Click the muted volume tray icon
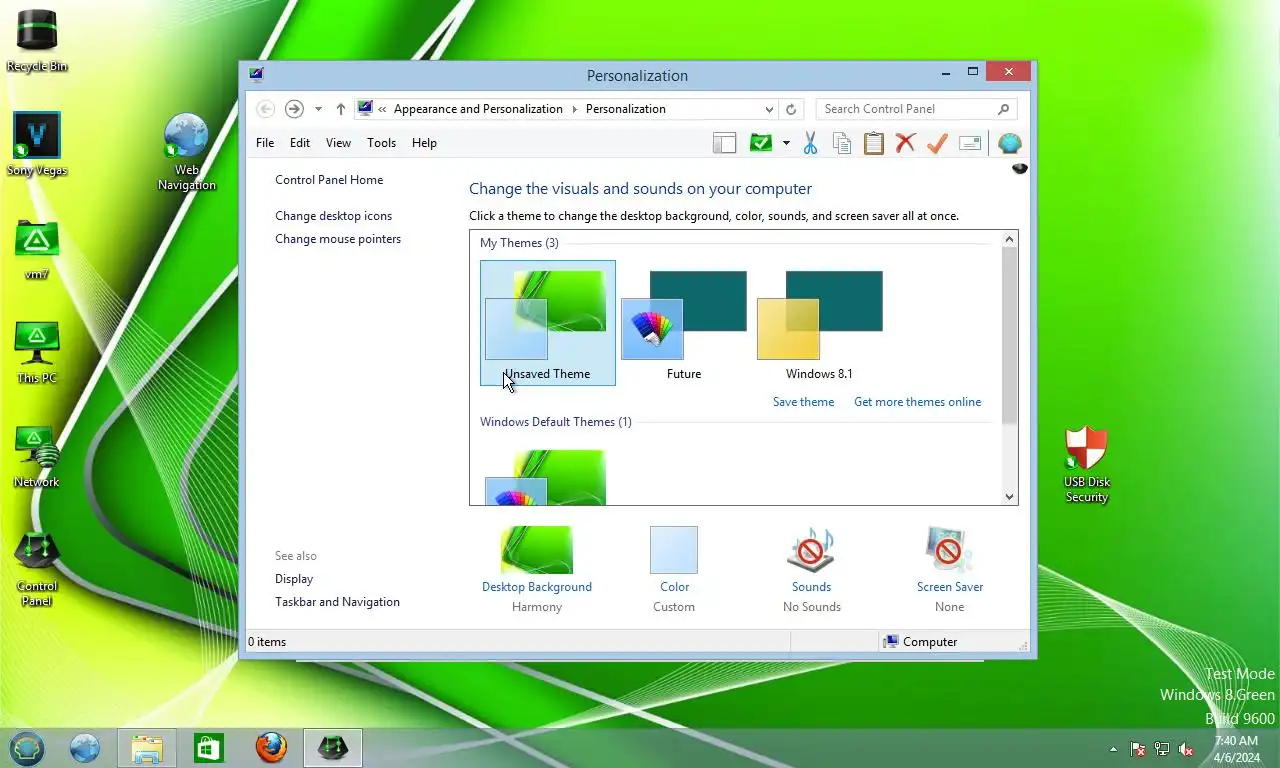Screen dimensions: 1280x768 pyautogui.click(x=1186, y=749)
